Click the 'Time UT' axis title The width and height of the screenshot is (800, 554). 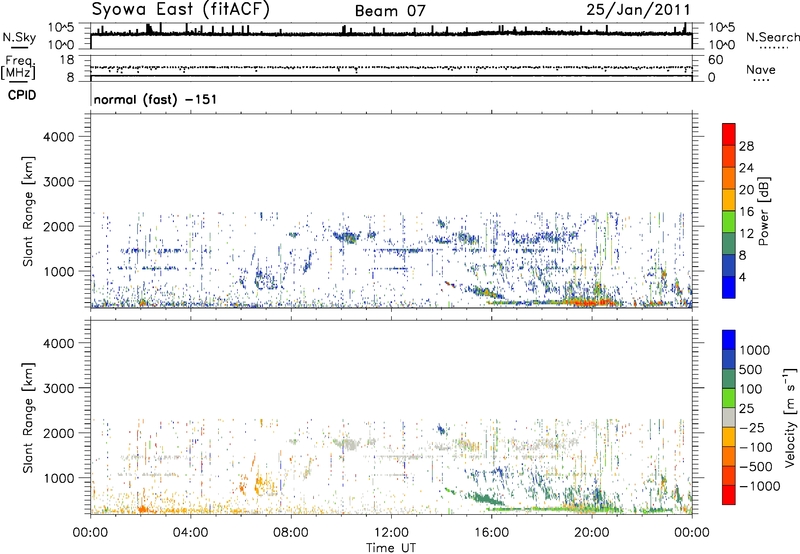pyautogui.click(x=391, y=548)
